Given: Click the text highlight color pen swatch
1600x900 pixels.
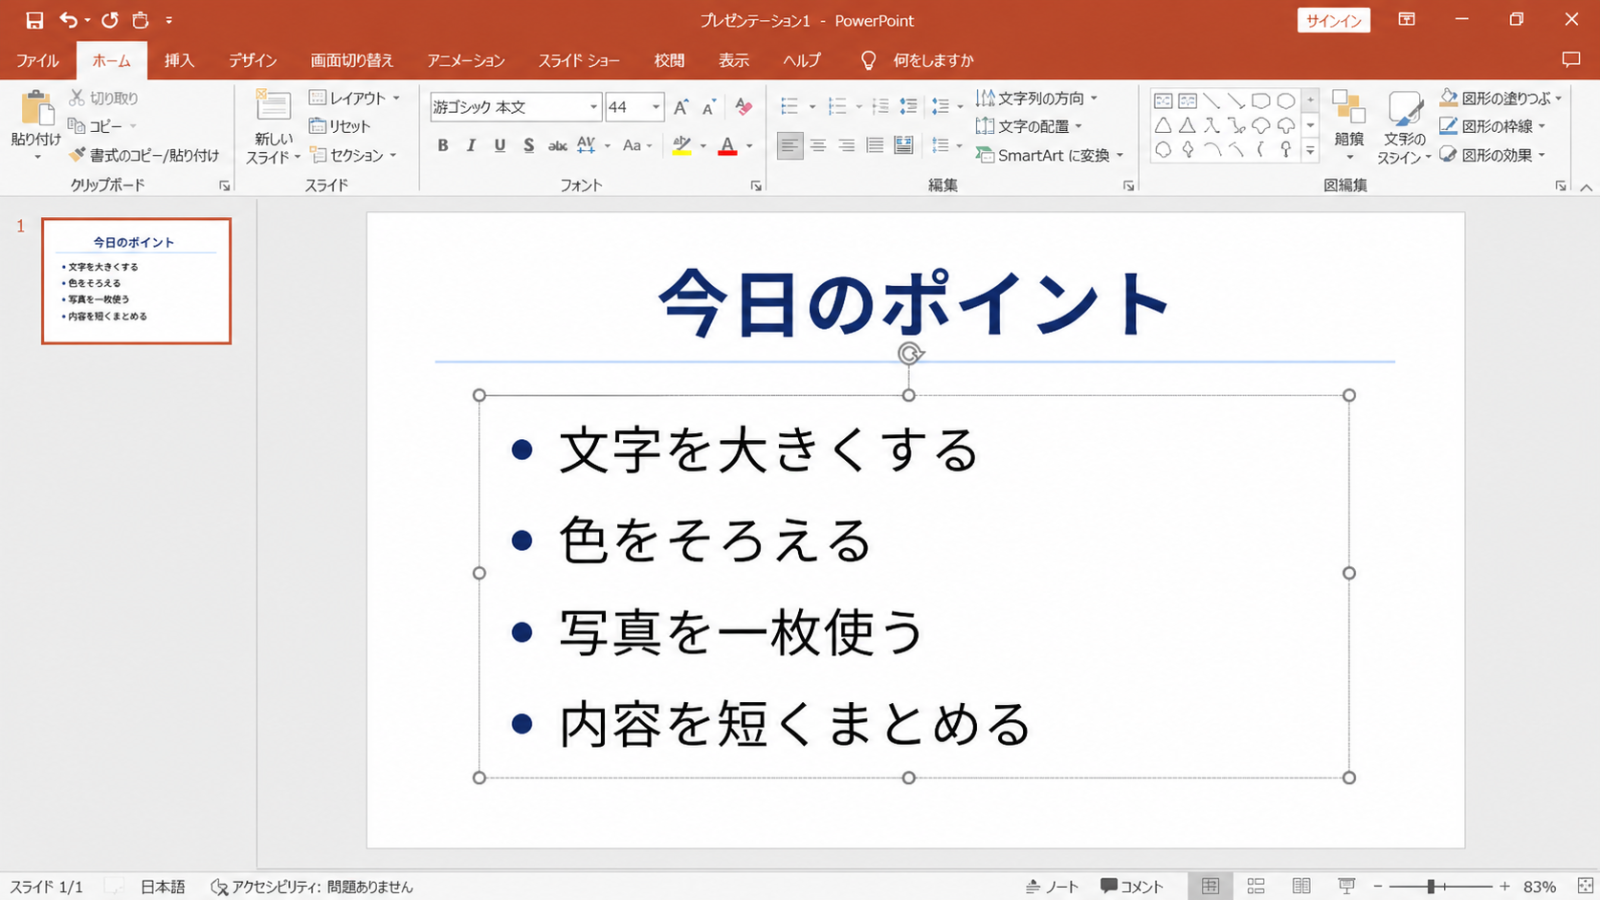Looking at the screenshot, I should tap(682, 146).
